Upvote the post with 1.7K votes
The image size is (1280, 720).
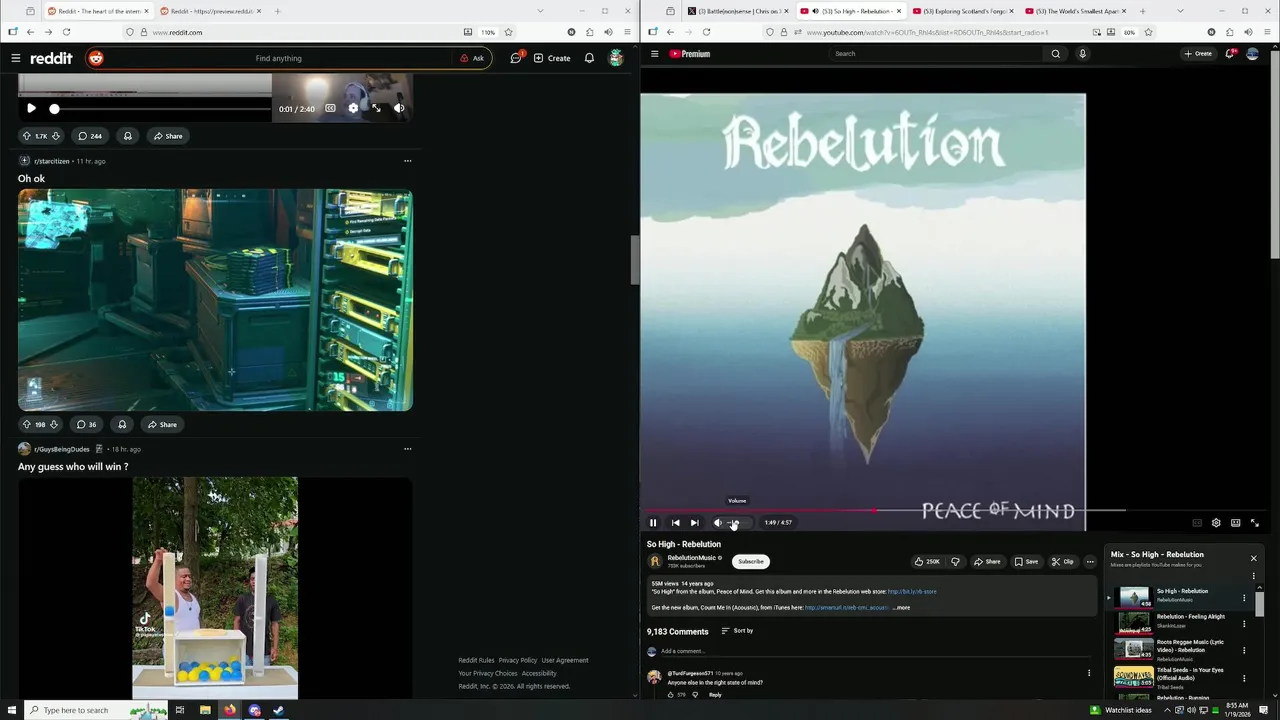pyautogui.click(x=27, y=136)
